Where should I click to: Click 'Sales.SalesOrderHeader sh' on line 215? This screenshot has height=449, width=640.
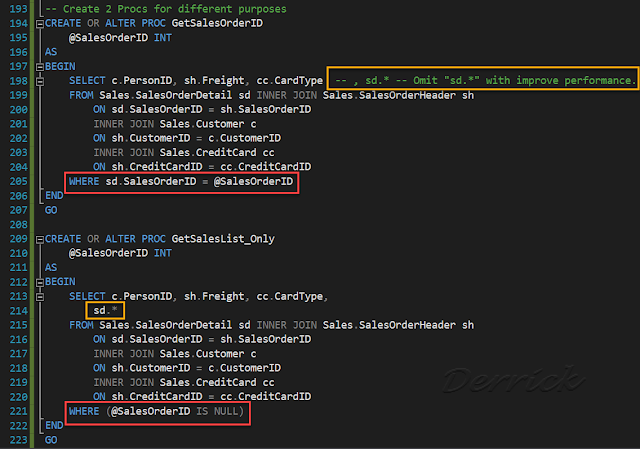click(x=398, y=325)
